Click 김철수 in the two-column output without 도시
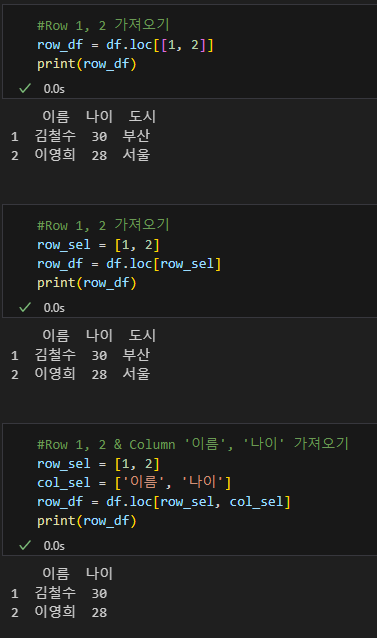377x638 pixels. pos(55,592)
